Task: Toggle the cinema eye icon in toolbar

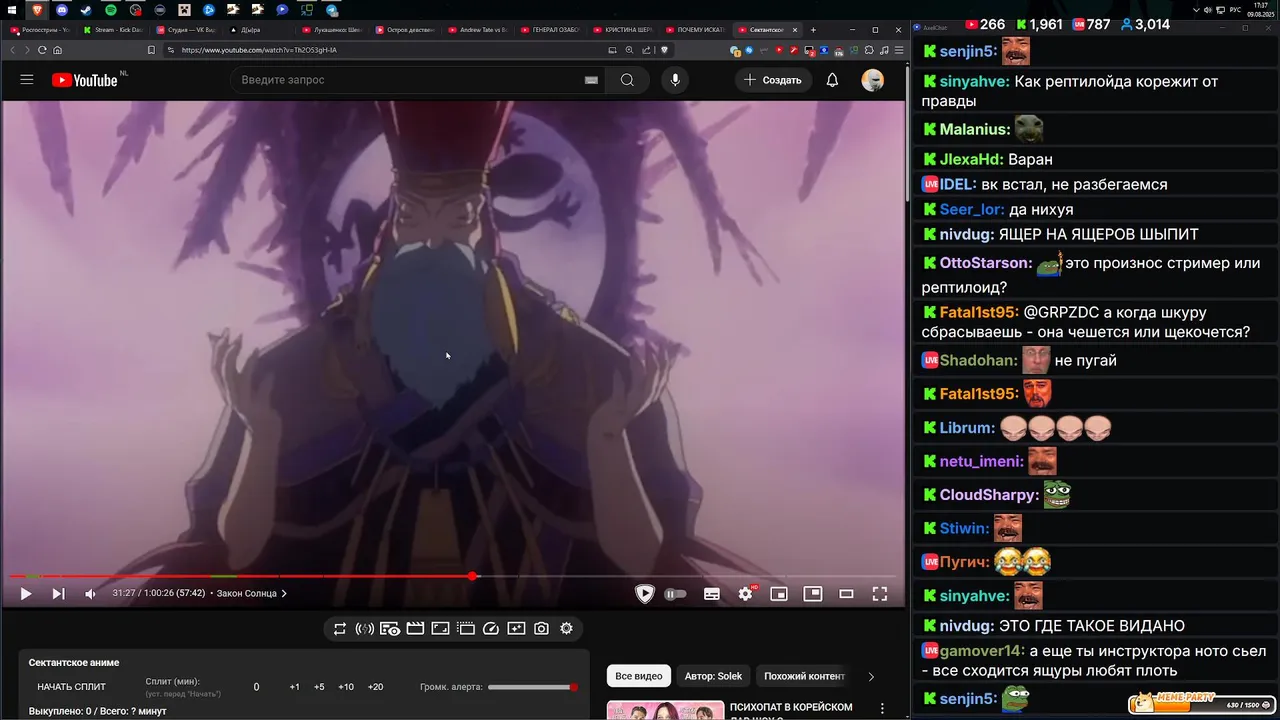Action: click(x=390, y=629)
